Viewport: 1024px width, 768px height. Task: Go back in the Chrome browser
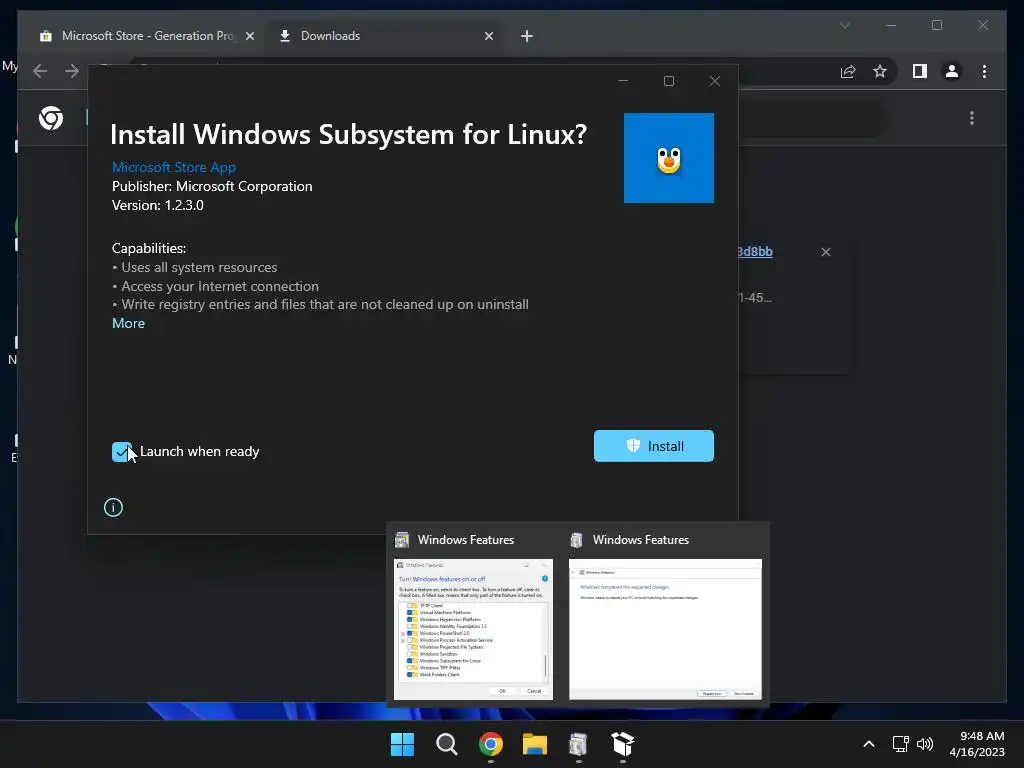coord(40,71)
